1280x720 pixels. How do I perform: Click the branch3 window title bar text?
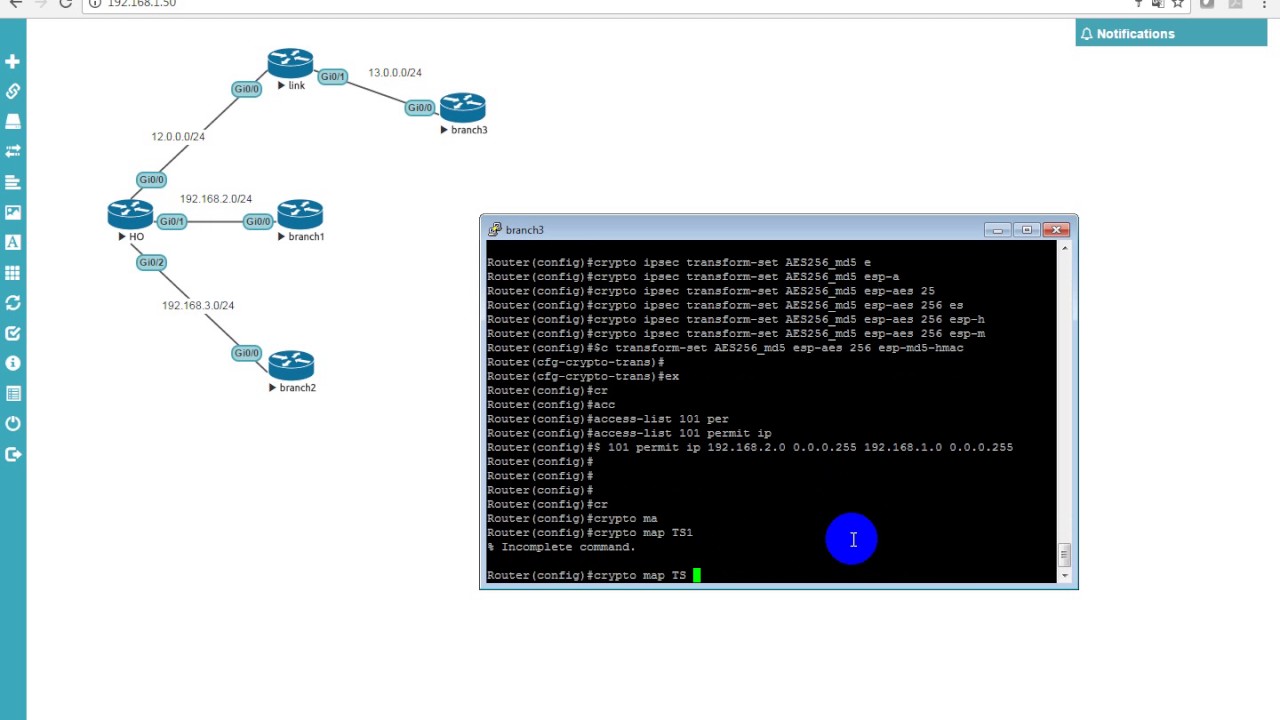[x=525, y=230]
